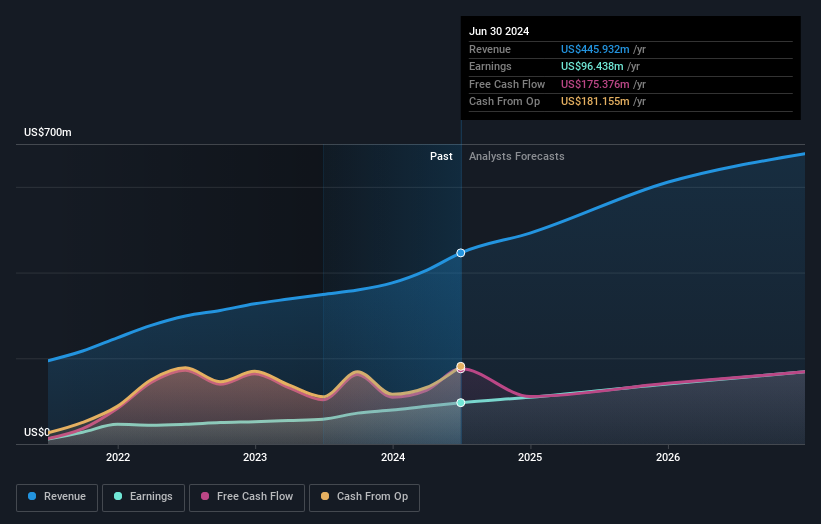This screenshot has height=524, width=821.
Task: Click the Analysts Forecasts label
Action: (517, 157)
